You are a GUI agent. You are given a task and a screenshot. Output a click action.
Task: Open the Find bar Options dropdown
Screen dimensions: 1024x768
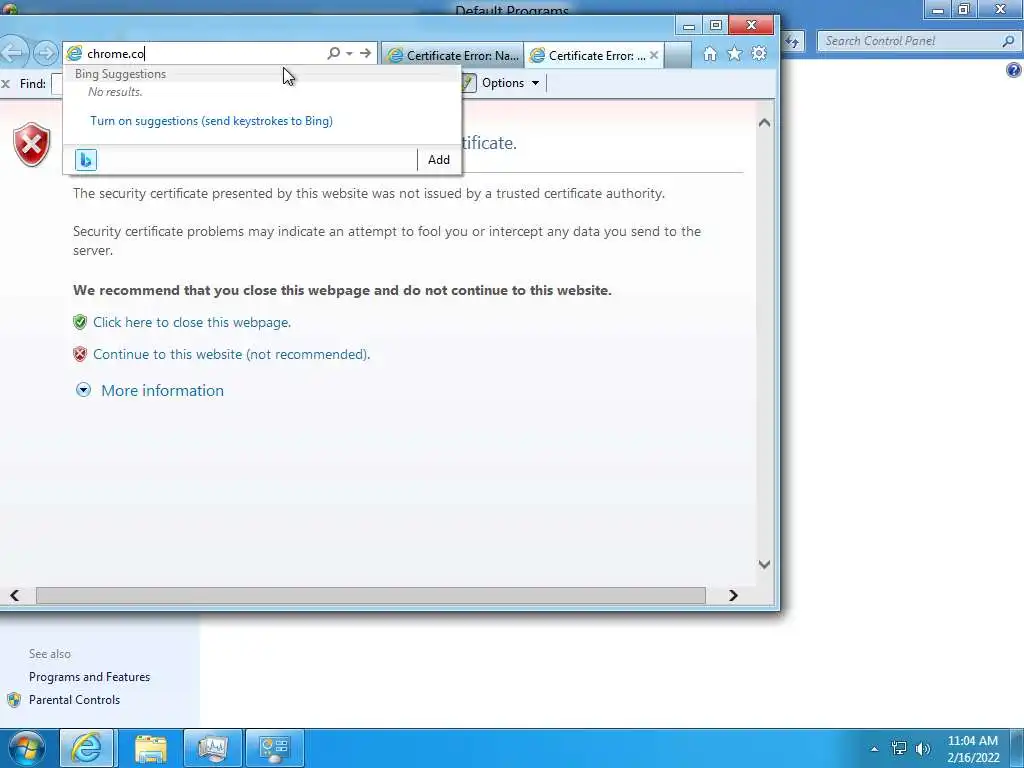[511, 83]
